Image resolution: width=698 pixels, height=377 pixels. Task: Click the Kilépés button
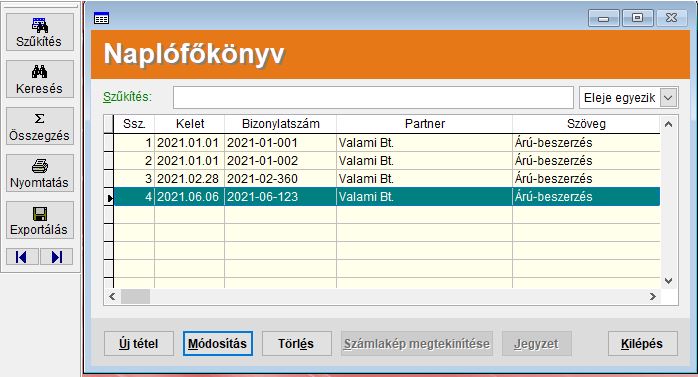click(x=642, y=344)
